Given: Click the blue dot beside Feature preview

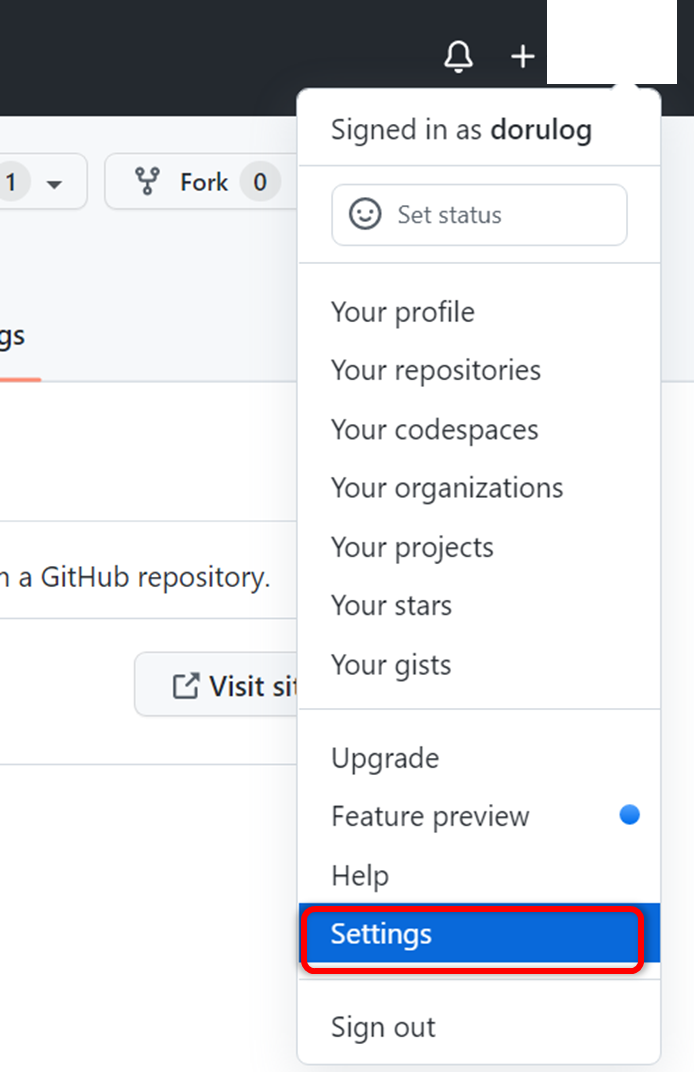Looking at the screenshot, I should [x=629, y=815].
